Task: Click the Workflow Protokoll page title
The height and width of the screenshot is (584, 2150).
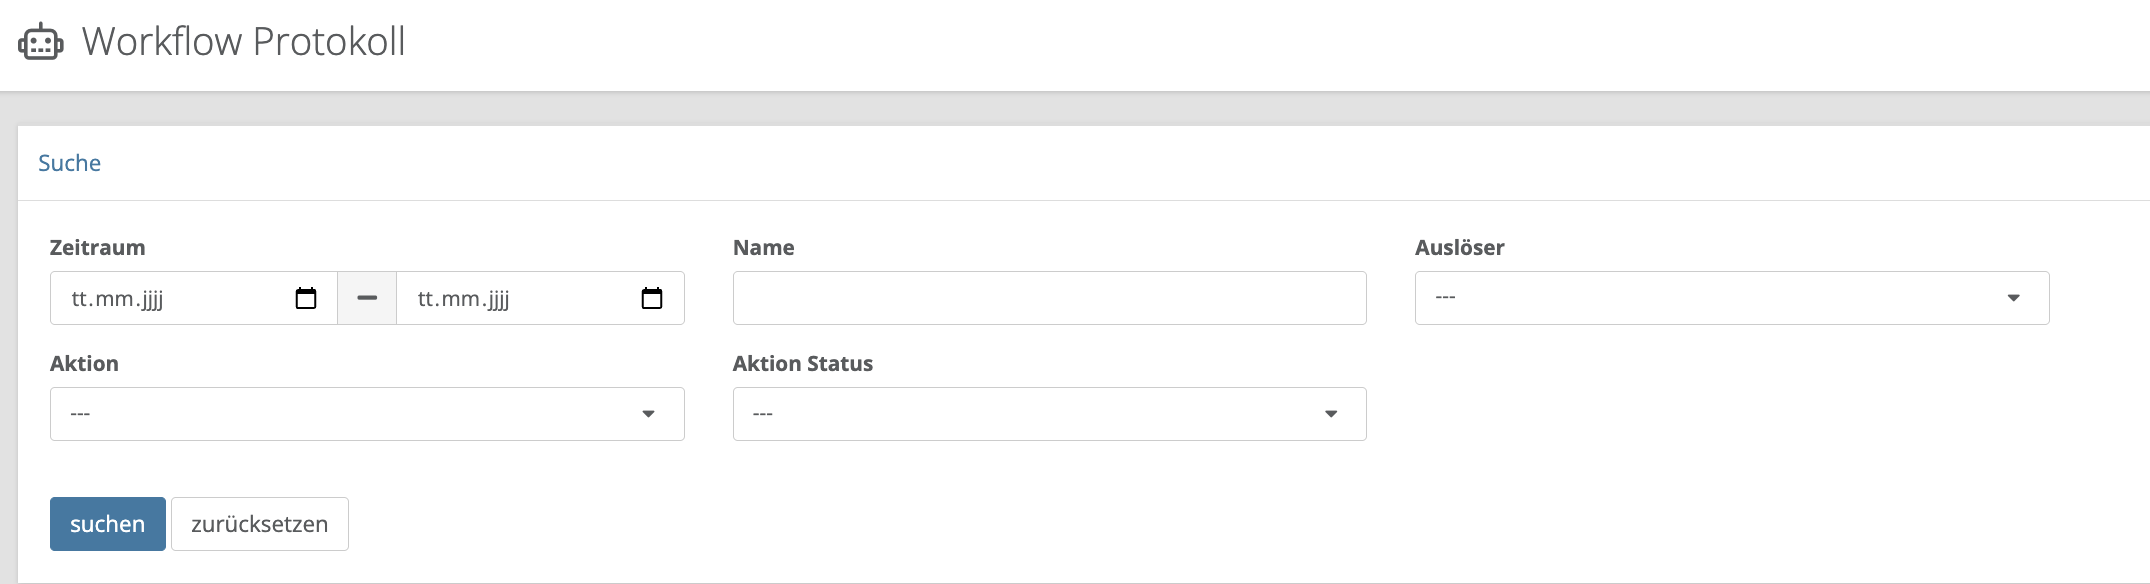Action: [x=243, y=42]
